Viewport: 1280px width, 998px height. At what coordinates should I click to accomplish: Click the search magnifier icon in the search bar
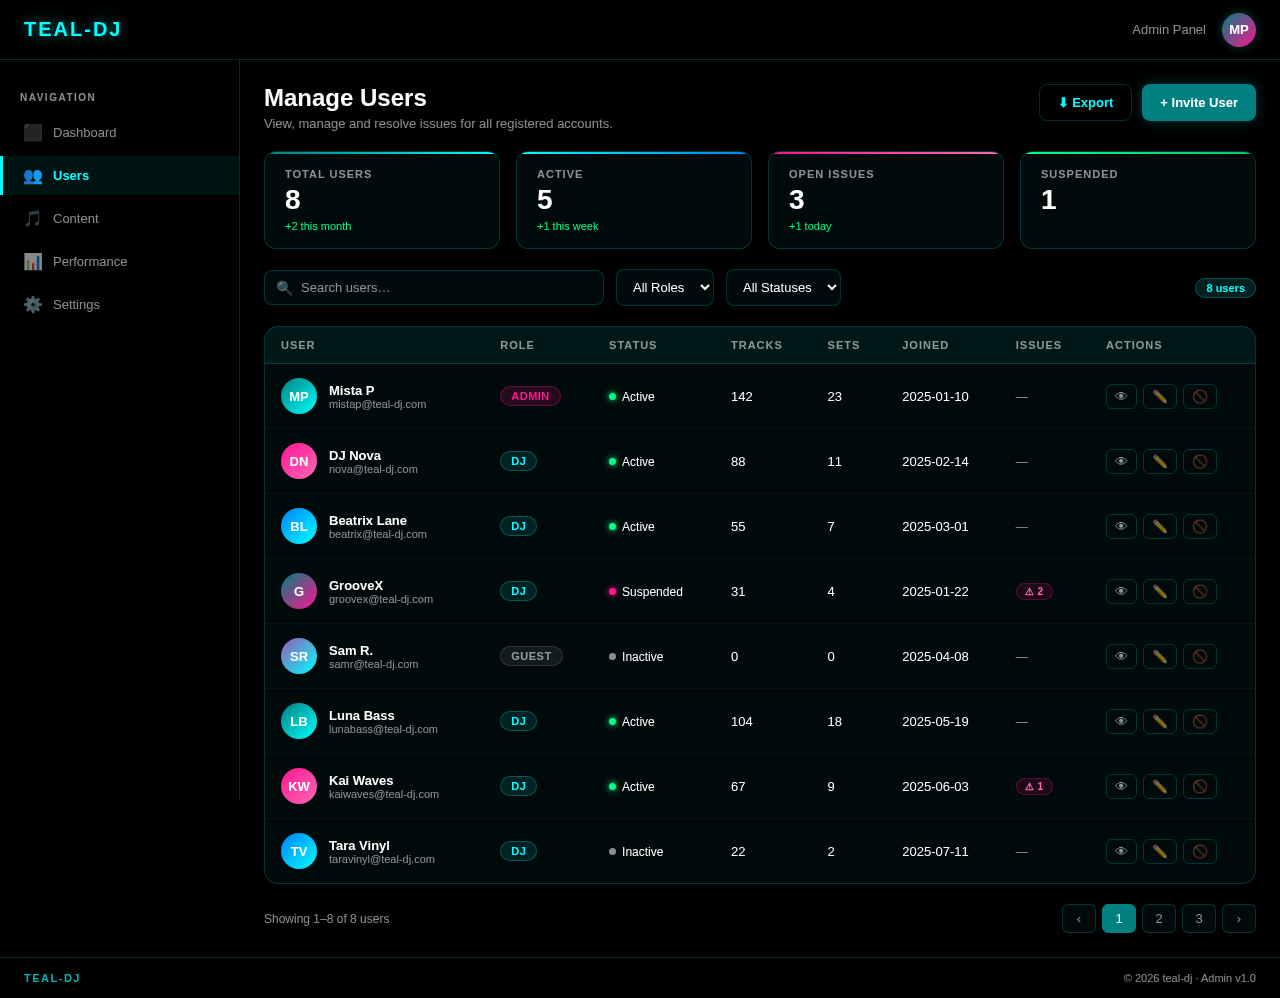pyautogui.click(x=284, y=287)
